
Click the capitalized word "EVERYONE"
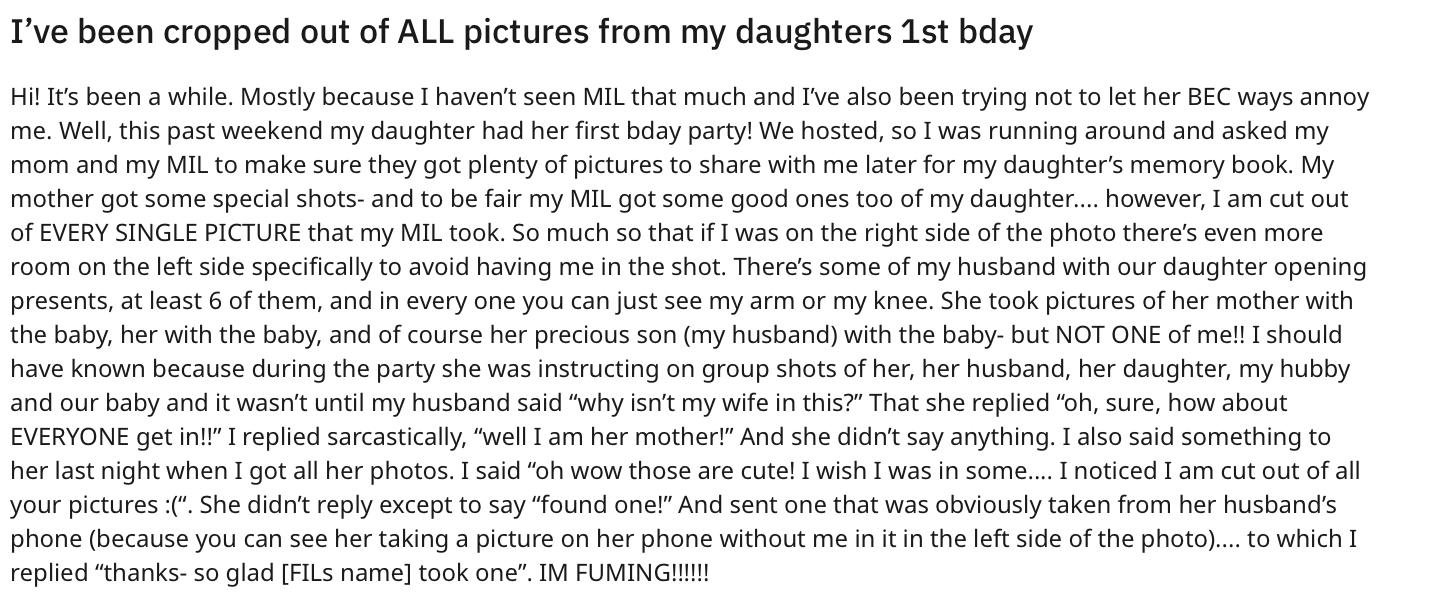[x=70, y=437]
